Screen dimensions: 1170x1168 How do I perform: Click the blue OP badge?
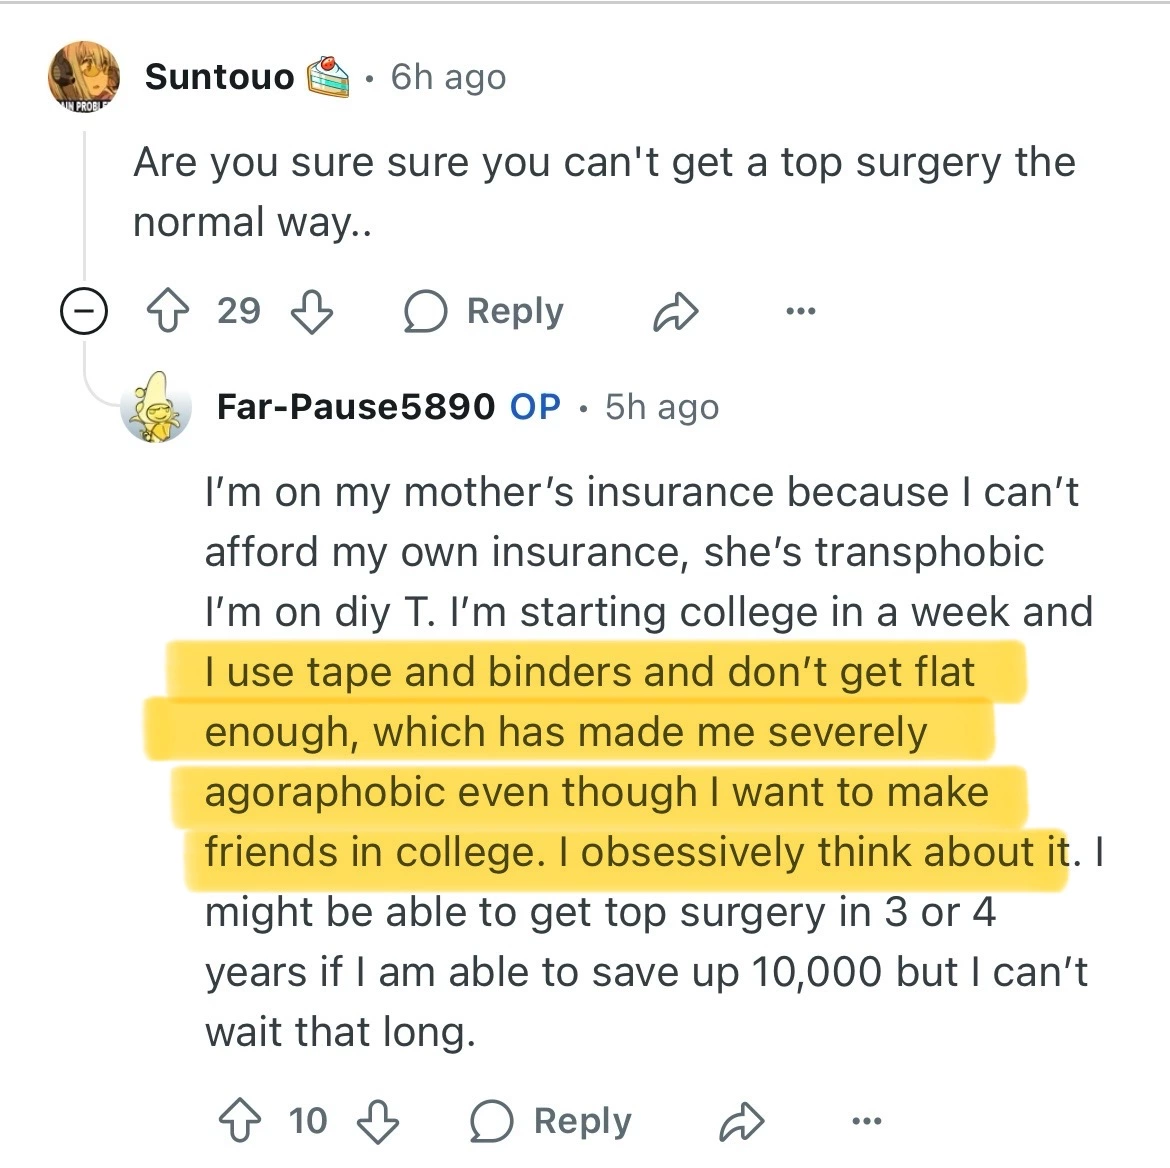click(535, 407)
